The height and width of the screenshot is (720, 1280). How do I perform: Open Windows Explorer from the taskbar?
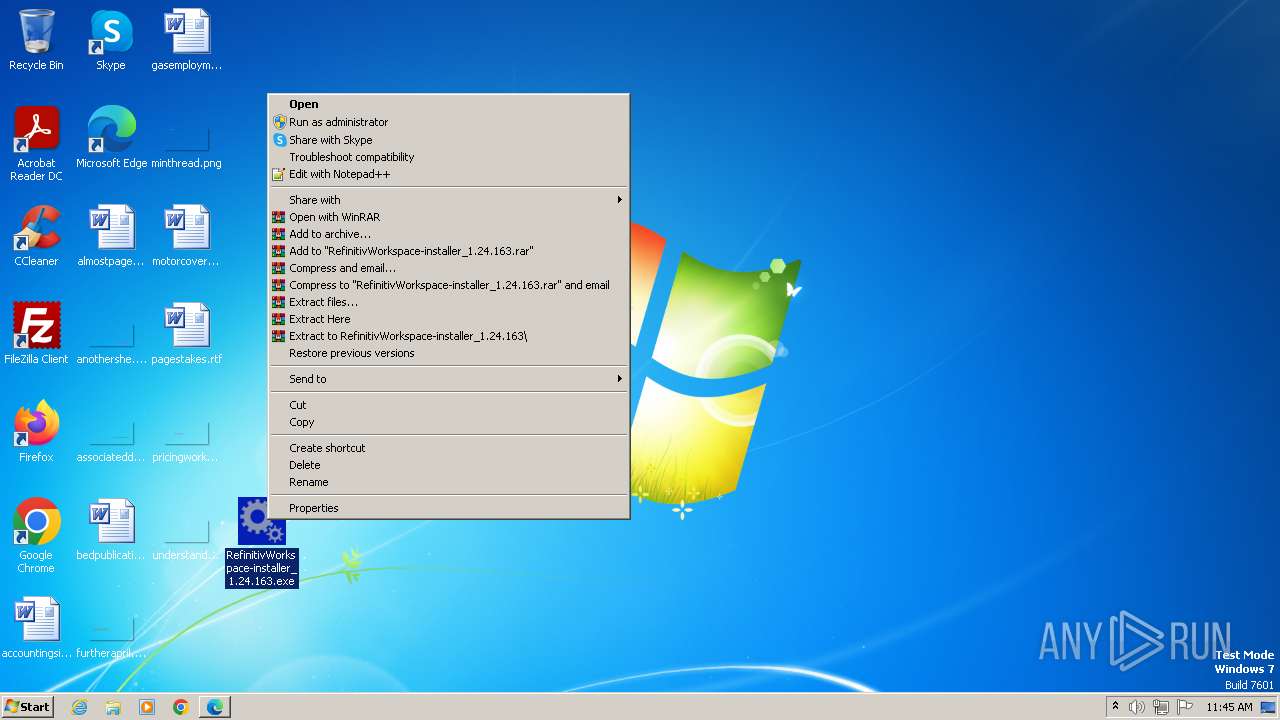113,707
